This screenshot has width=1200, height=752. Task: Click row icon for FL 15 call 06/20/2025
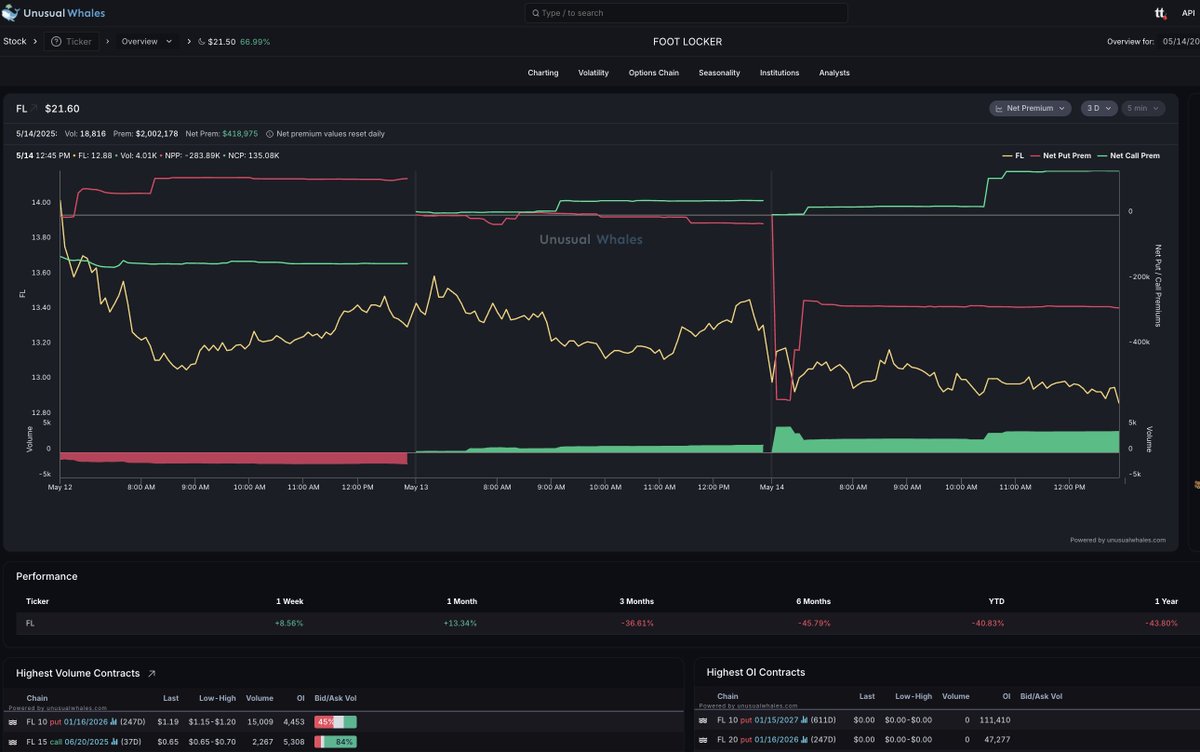[12, 741]
